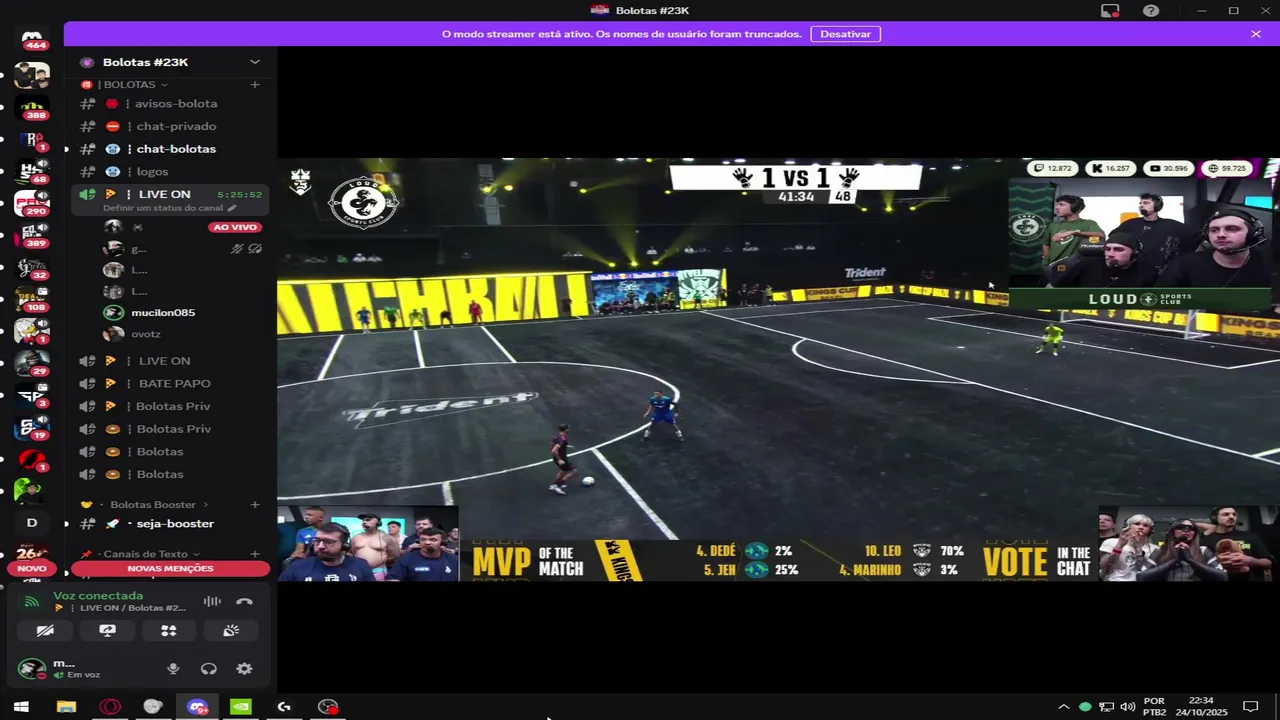The image size is (1280, 720).
Task: Click Definir um status do canal
Action: click(163, 208)
